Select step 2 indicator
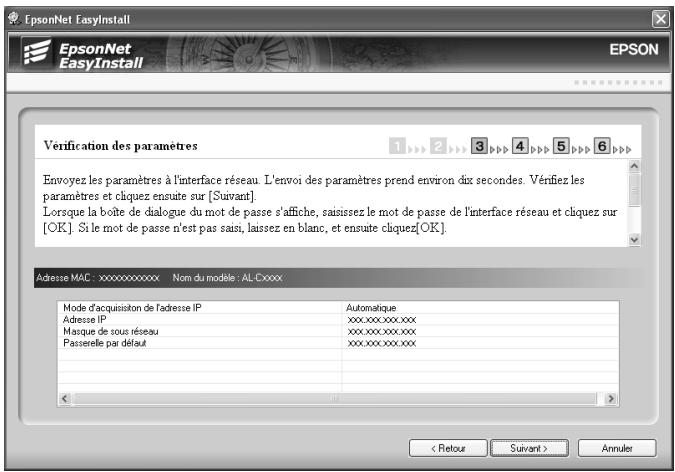 click(x=438, y=146)
